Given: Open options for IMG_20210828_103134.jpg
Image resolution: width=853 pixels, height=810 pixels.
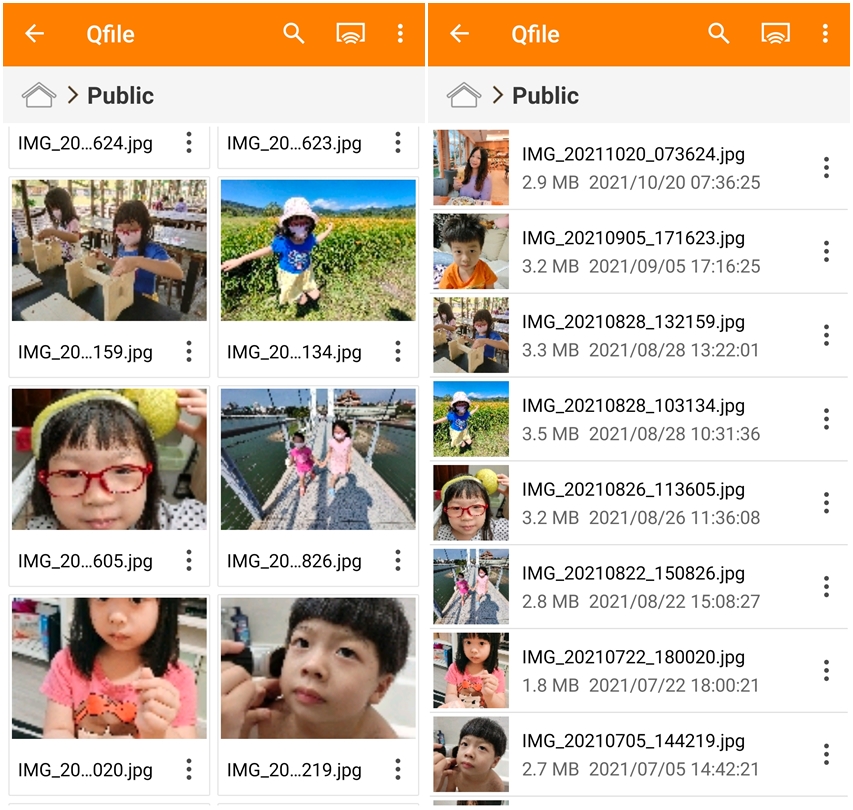Looking at the screenshot, I should 826,419.
